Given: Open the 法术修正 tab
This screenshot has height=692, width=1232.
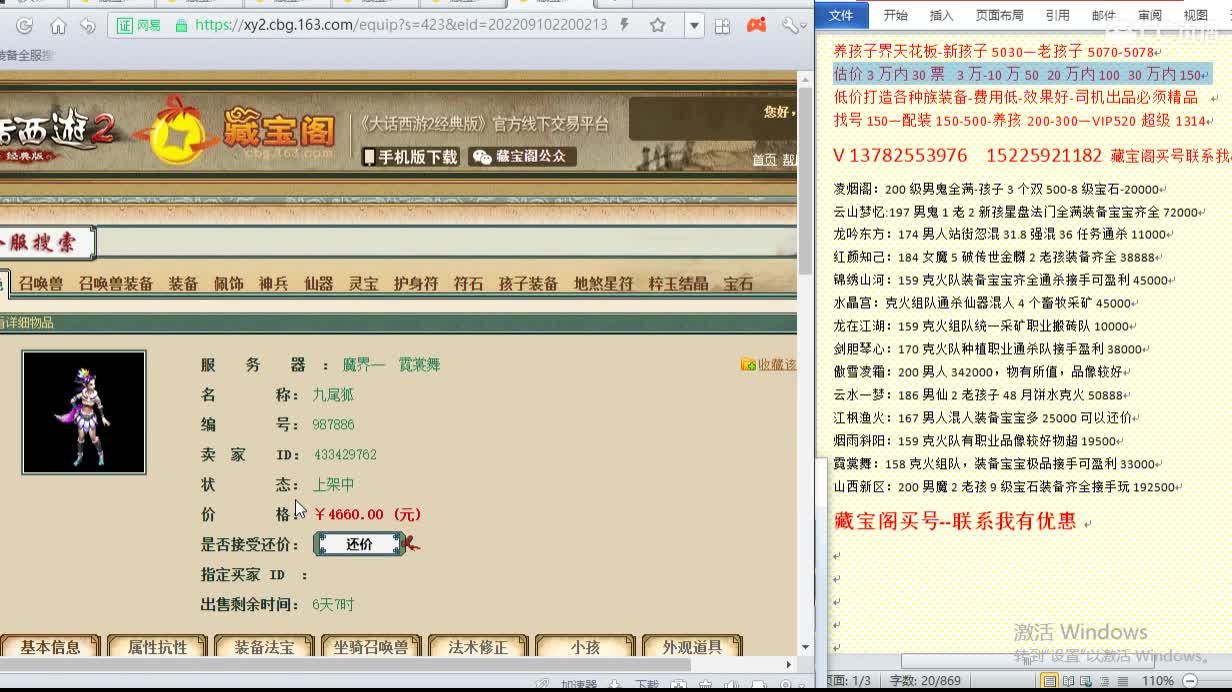Looking at the screenshot, I should (x=478, y=647).
